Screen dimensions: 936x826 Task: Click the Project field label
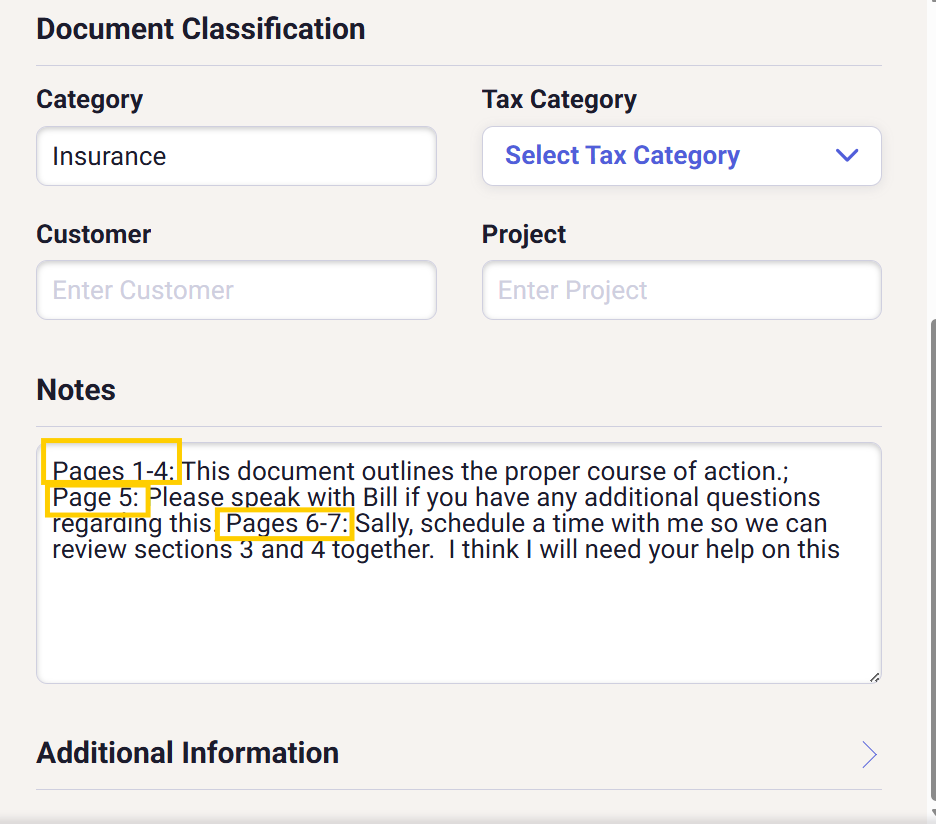coord(524,235)
